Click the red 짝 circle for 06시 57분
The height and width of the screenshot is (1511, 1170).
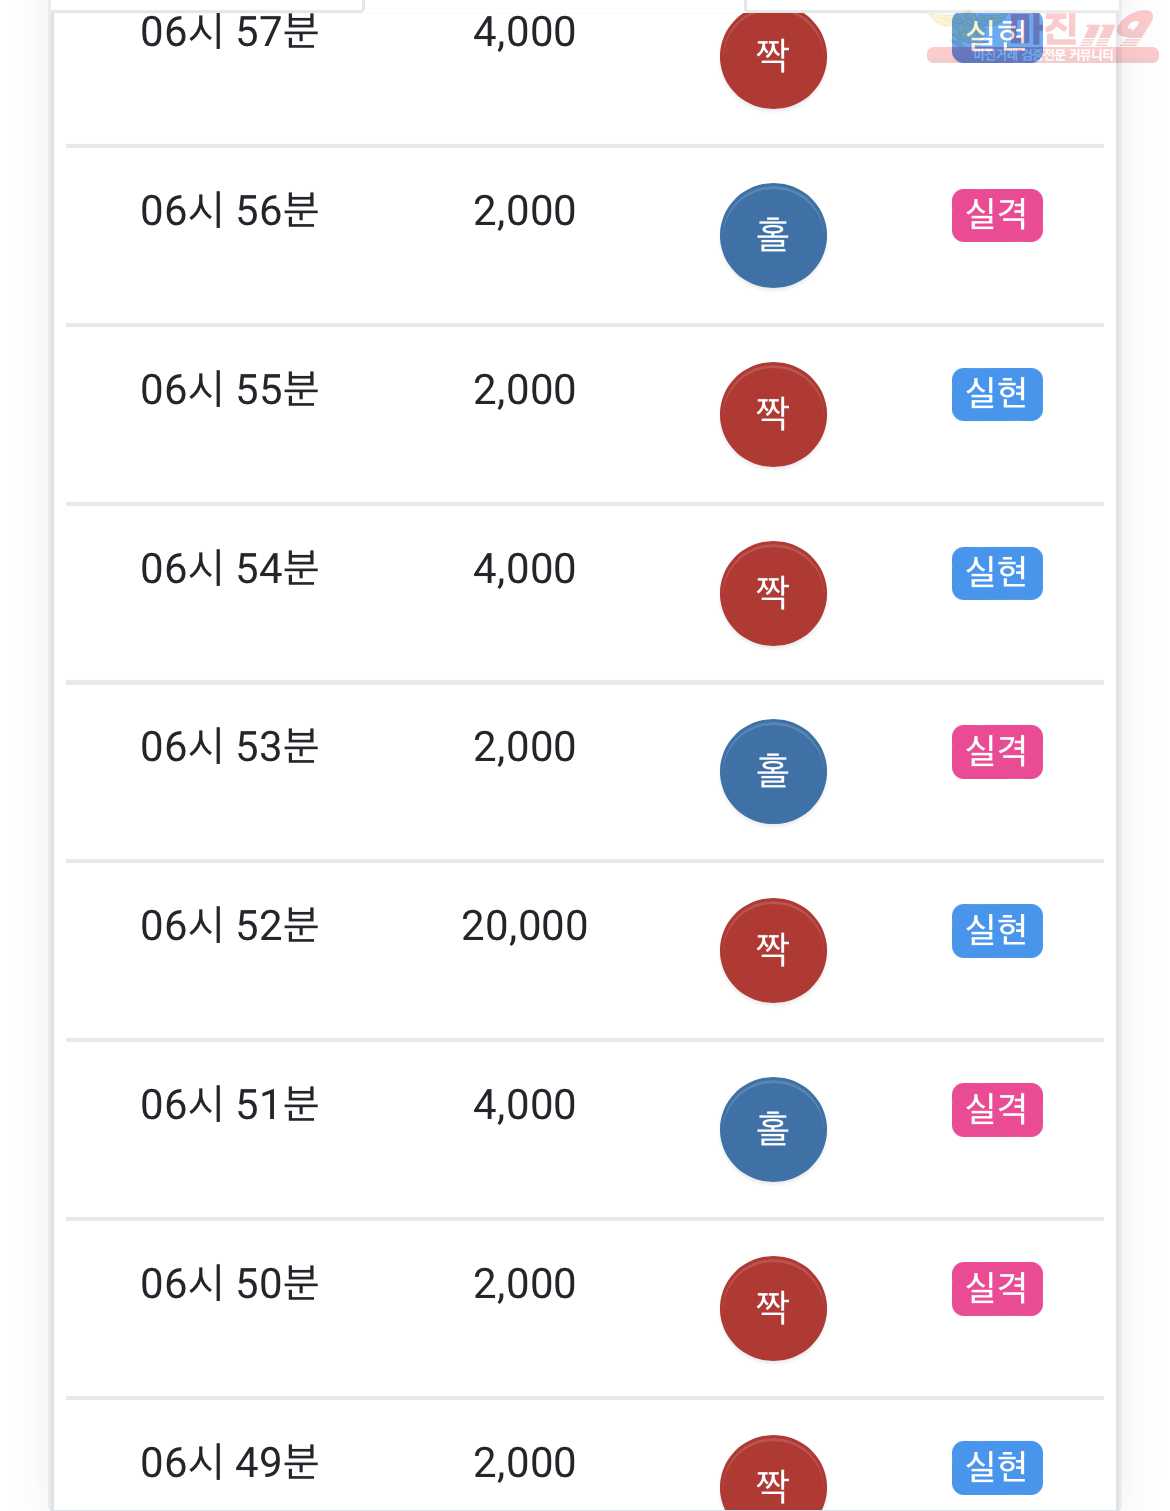click(x=773, y=57)
